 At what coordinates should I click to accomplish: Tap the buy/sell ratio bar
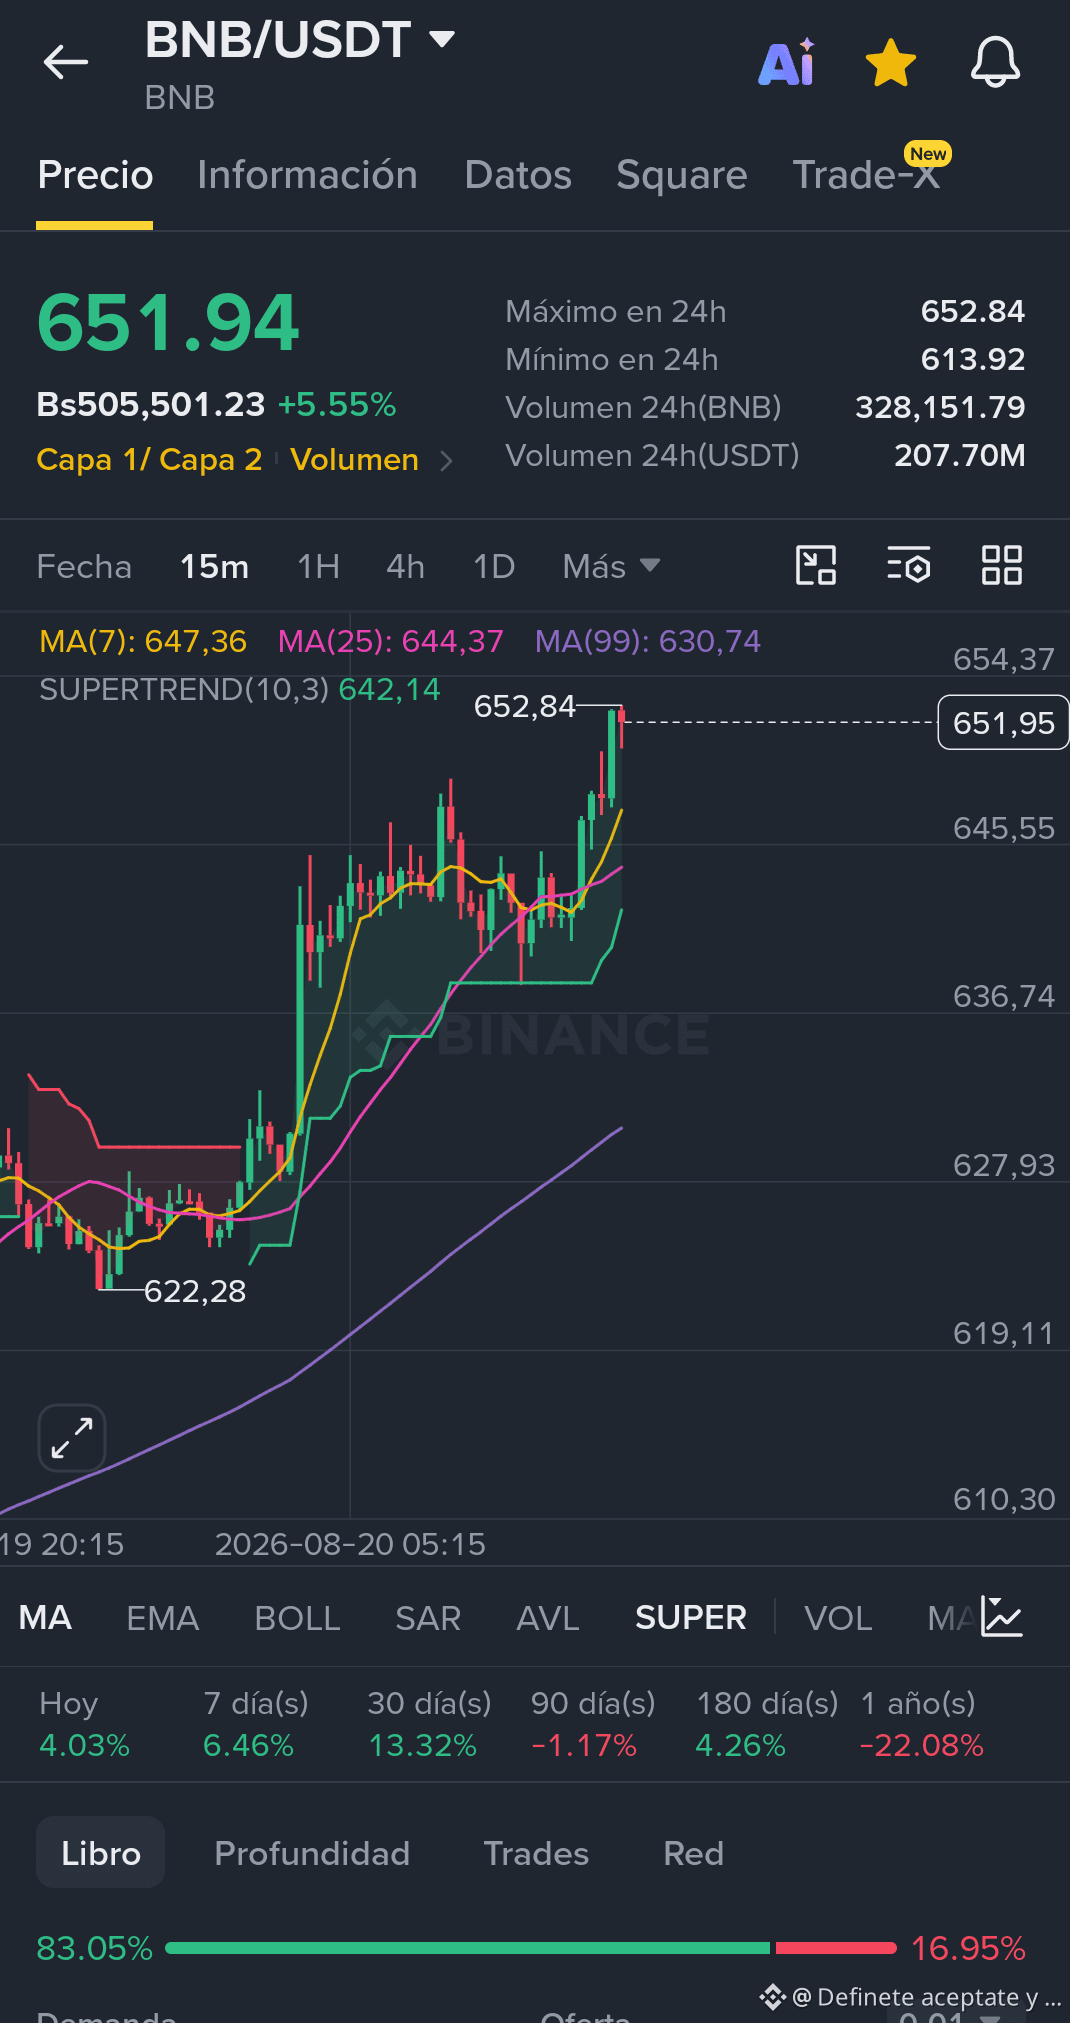pos(531,1947)
